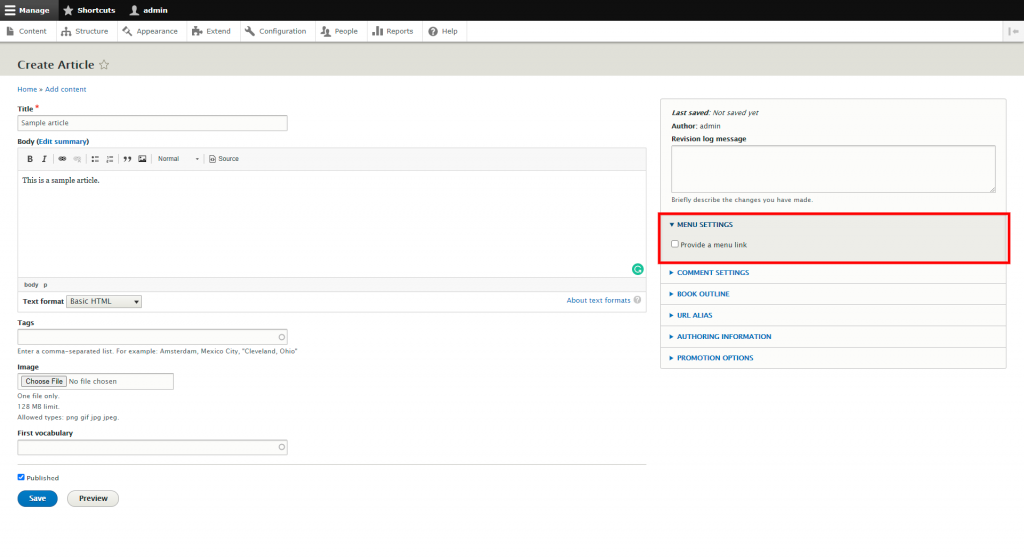
Task: Apply italic formatting in the editor toolbar
Action: (44, 159)
